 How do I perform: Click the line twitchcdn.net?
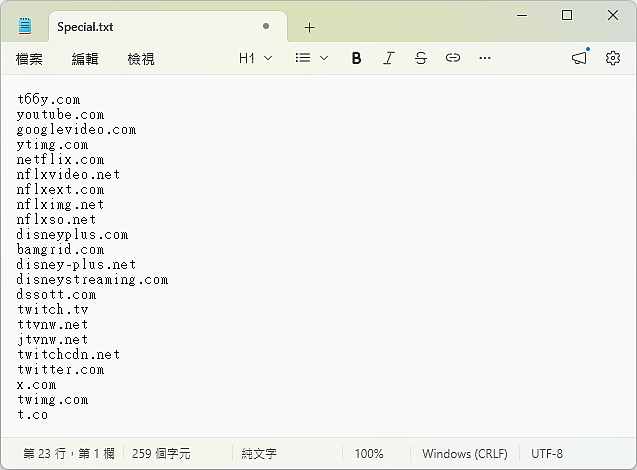point(68,355)
